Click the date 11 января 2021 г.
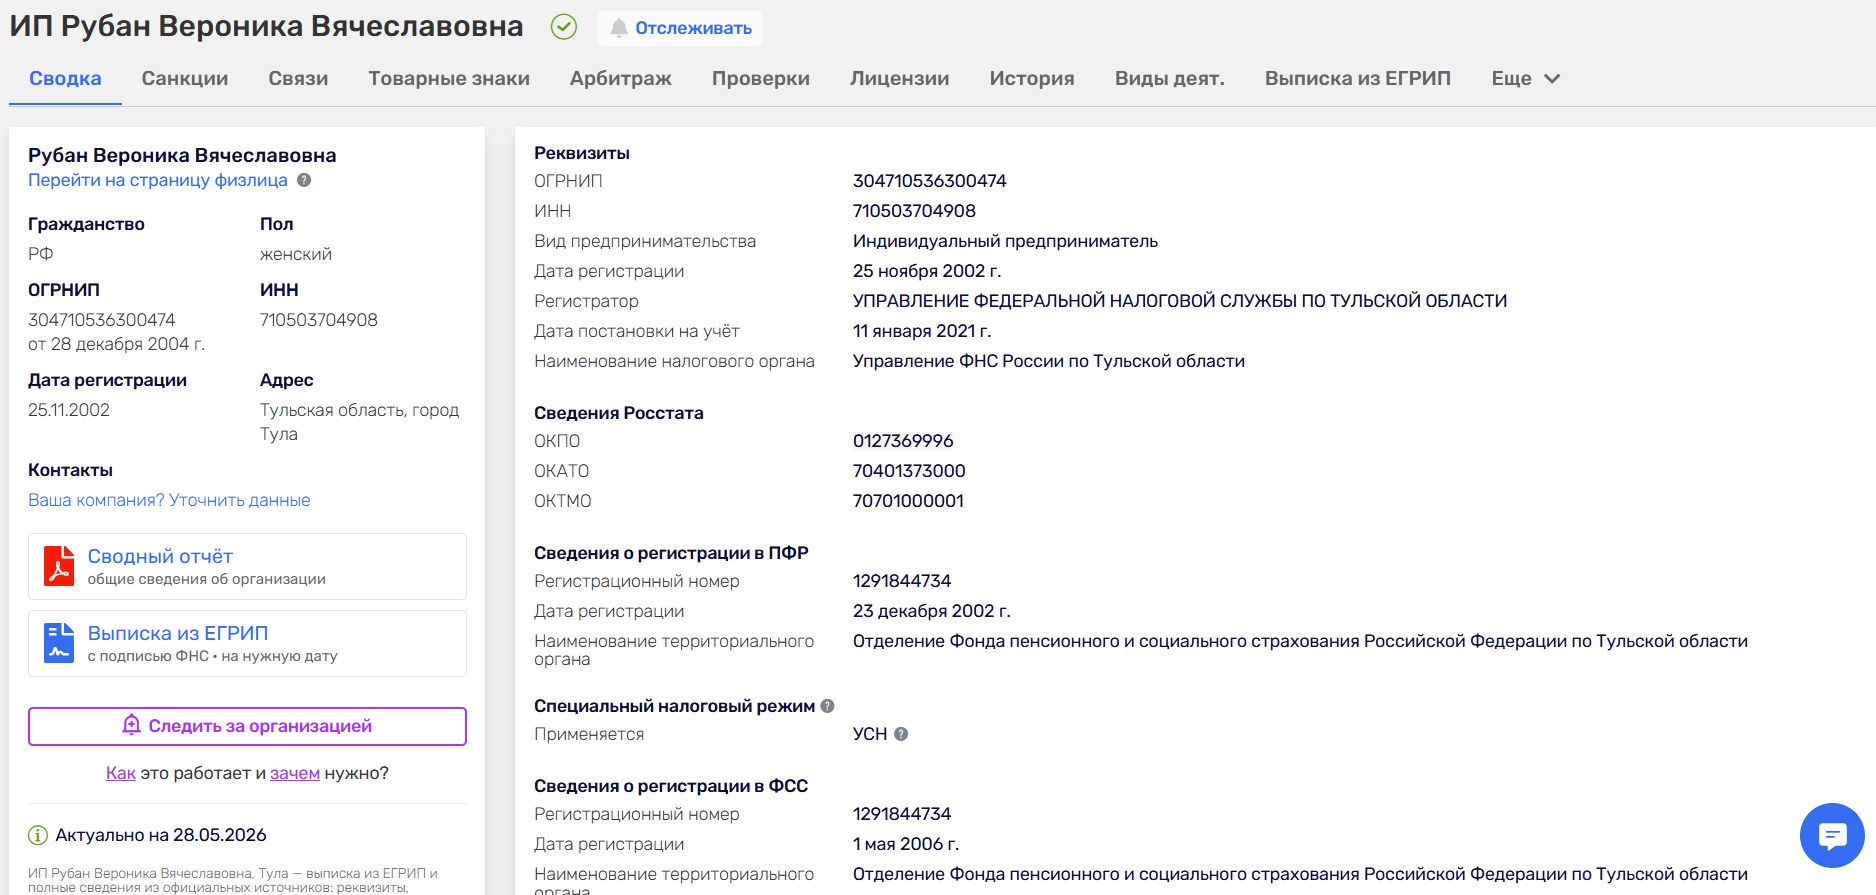Viewport: 1876px width, 895px height. coord(922,331)
